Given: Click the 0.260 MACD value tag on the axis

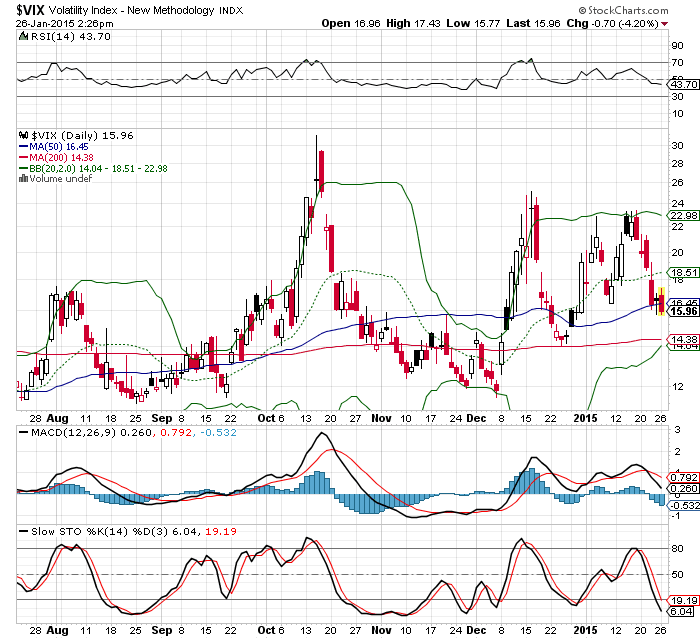Looking at the screenshot, I should pyautogui.click(x=684, y=489).
